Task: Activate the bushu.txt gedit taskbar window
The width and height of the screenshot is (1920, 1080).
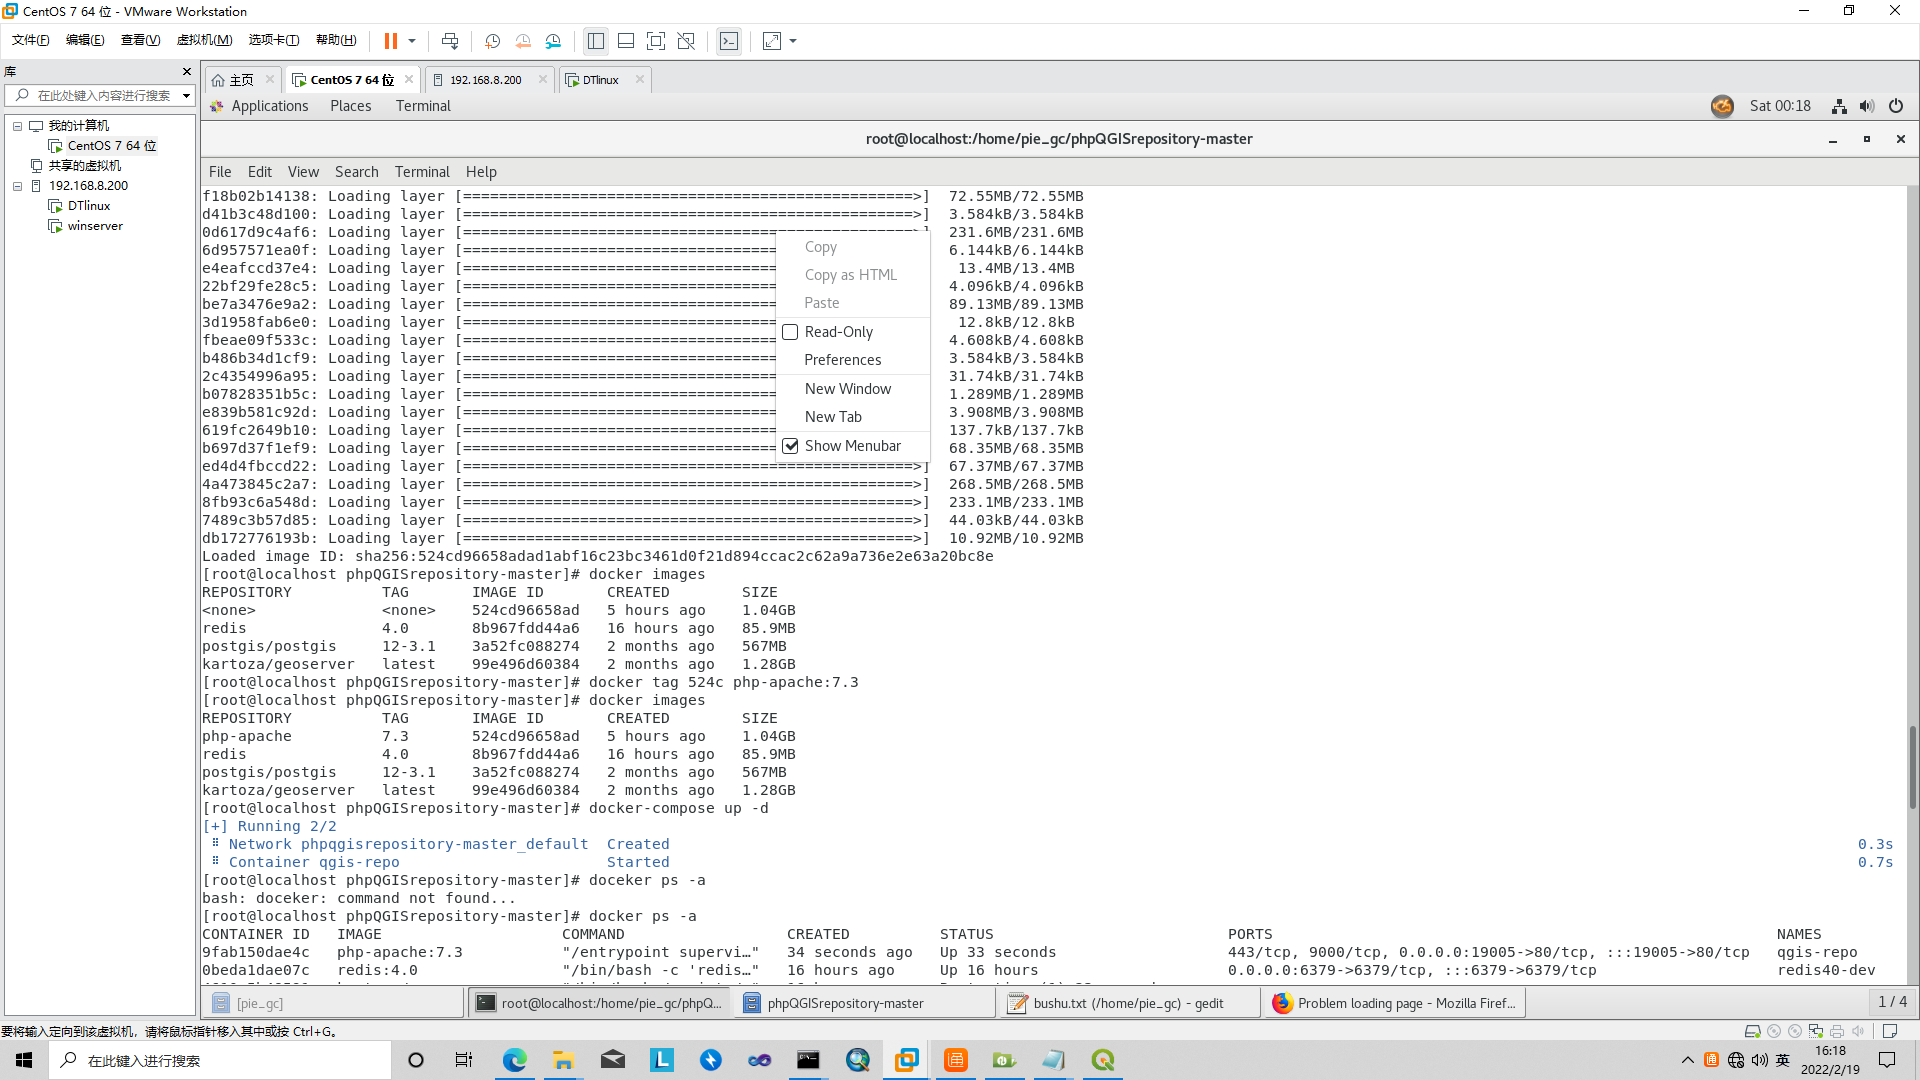Action: point(1130,1003)
